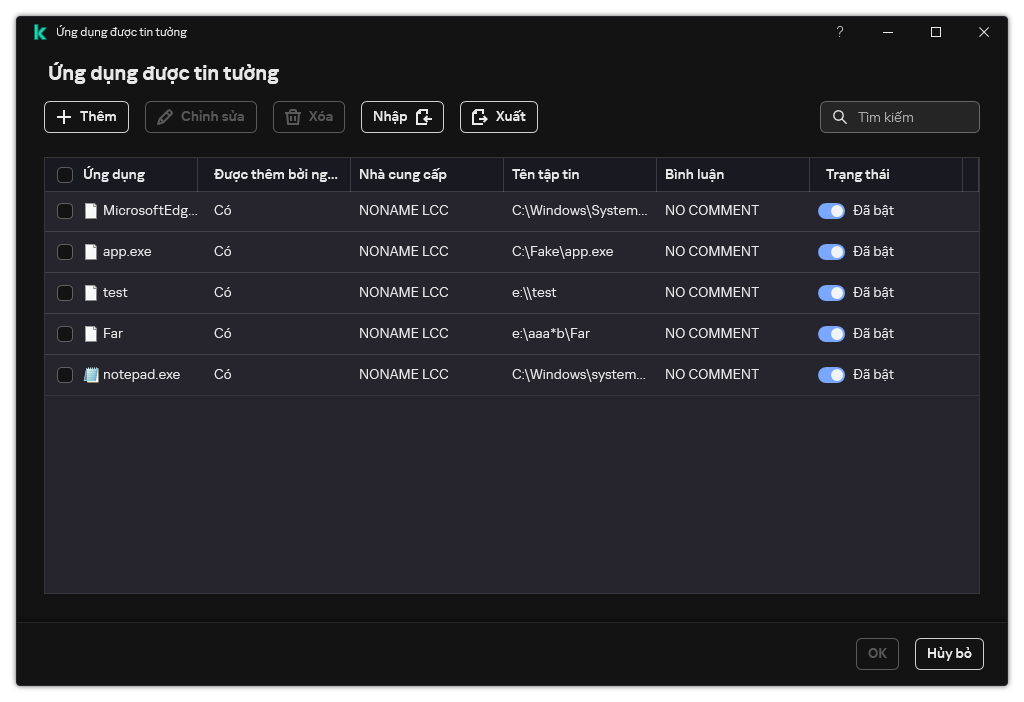The height and width of the screenshot is (702, 1024).
Task: Switch off the MicrosoftEdge status toggle
Action: pos(831,211)
